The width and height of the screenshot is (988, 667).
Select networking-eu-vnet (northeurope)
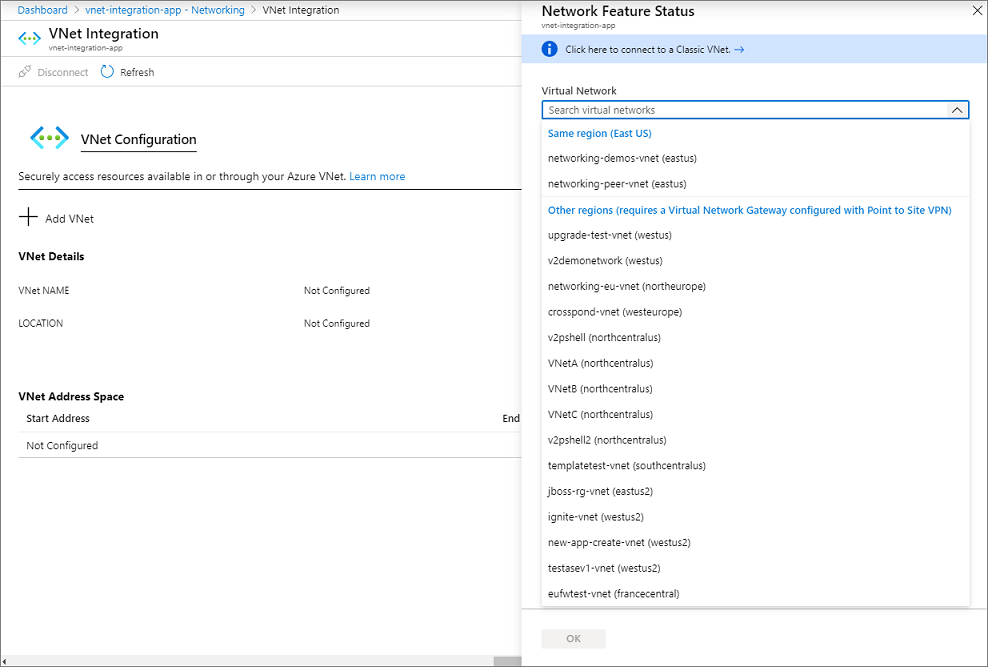[x=755, y=287]
